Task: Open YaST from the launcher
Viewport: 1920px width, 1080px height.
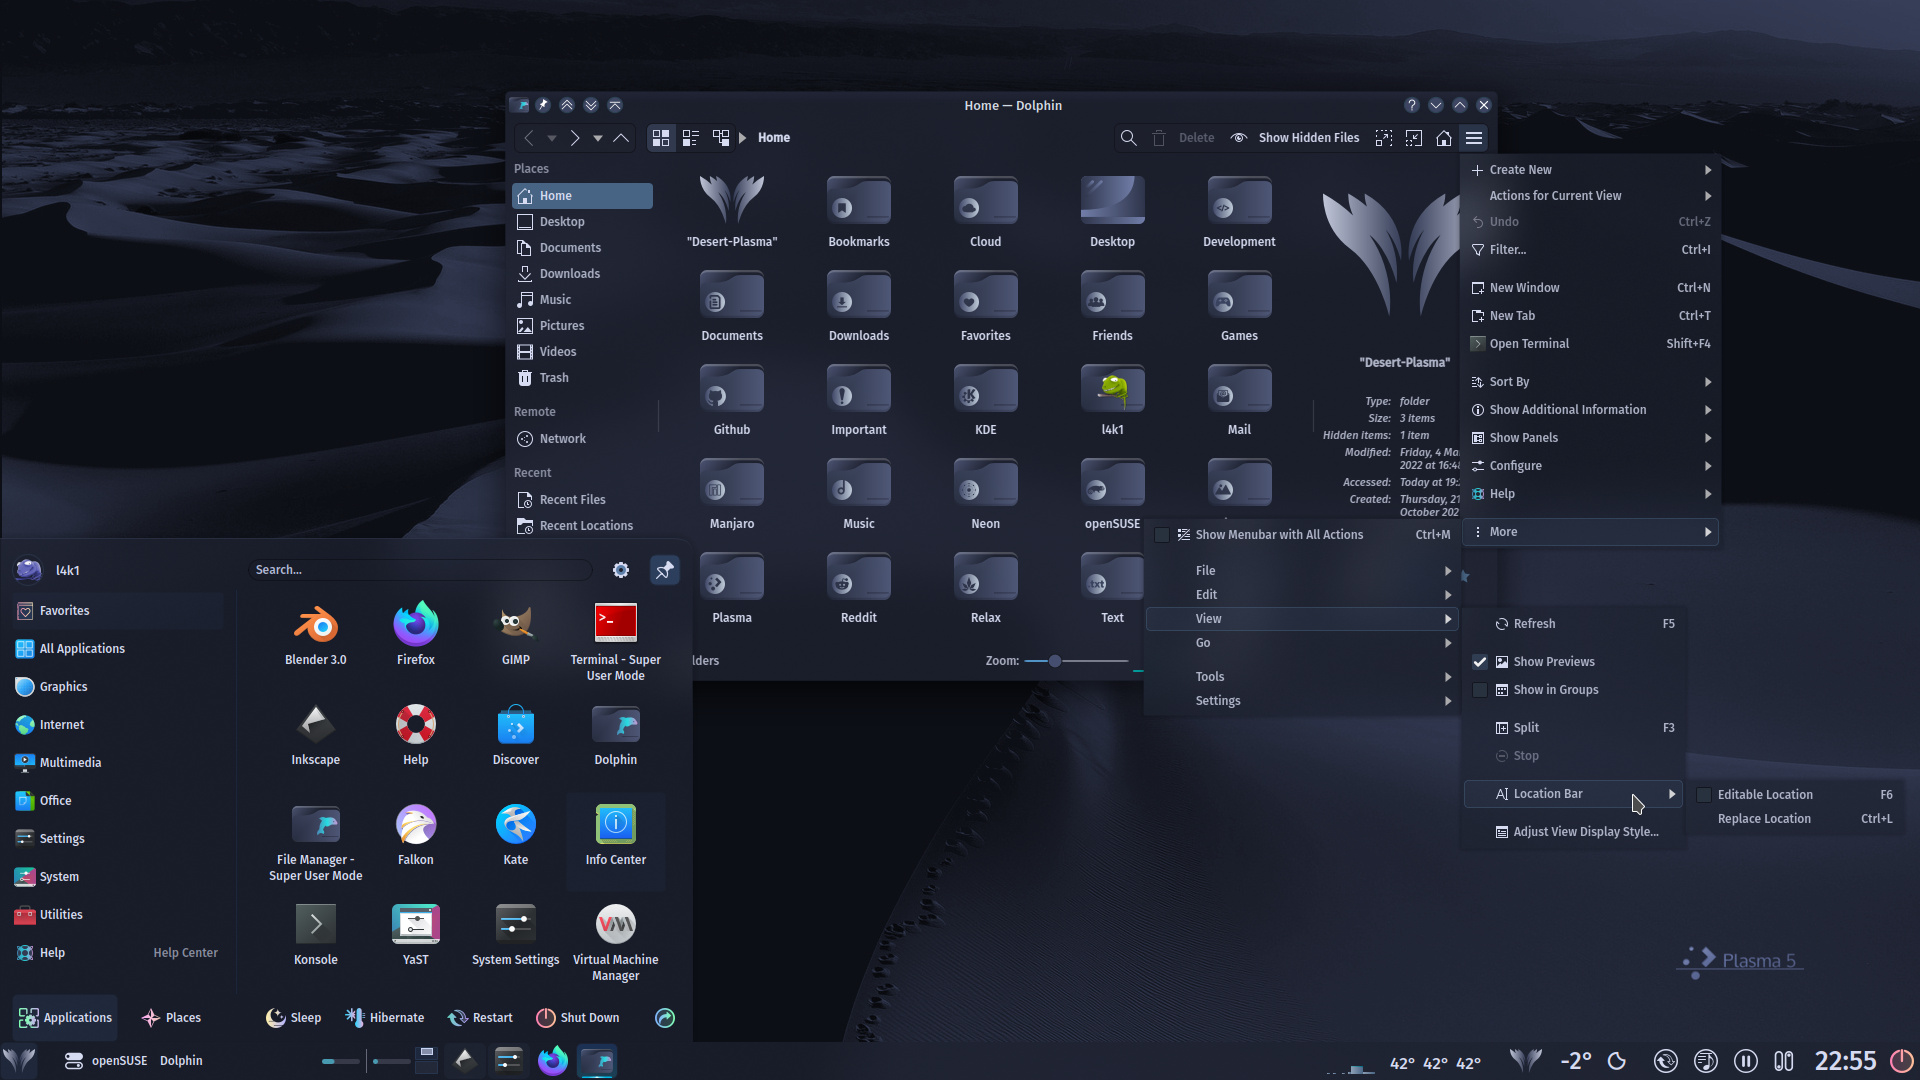Action: [416, 935]
